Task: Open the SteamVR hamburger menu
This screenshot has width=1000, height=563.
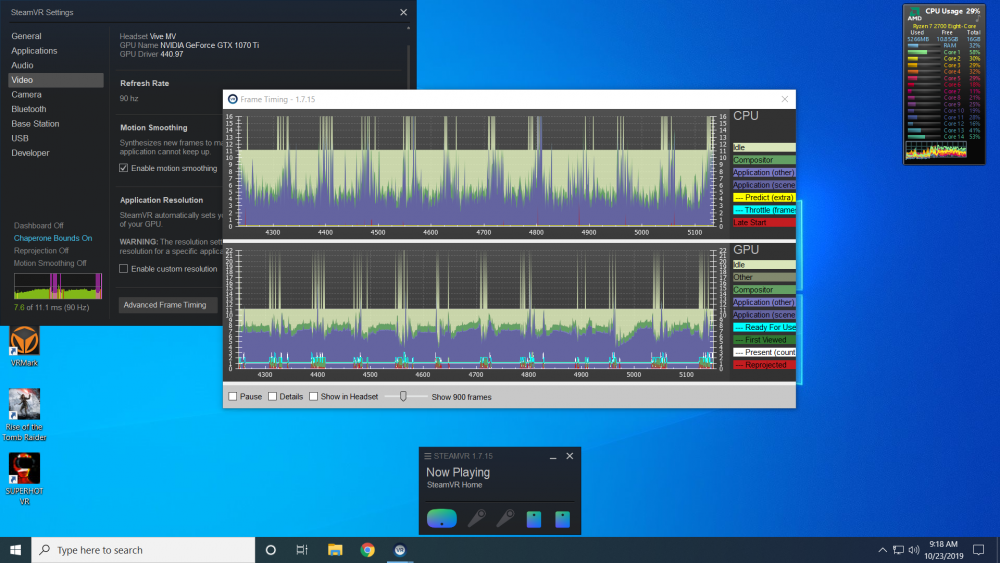Action: [428, 457]
